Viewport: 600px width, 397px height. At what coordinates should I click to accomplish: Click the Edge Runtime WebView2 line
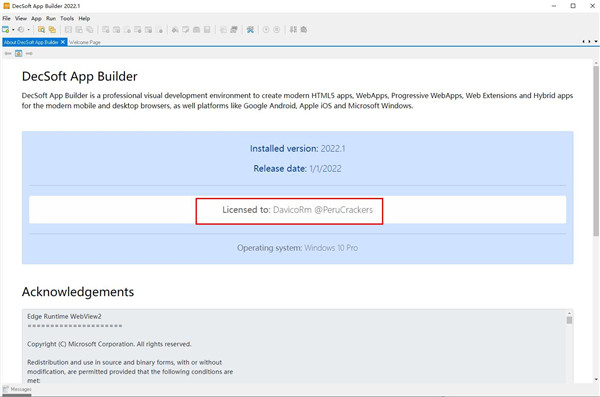[64, 316]
